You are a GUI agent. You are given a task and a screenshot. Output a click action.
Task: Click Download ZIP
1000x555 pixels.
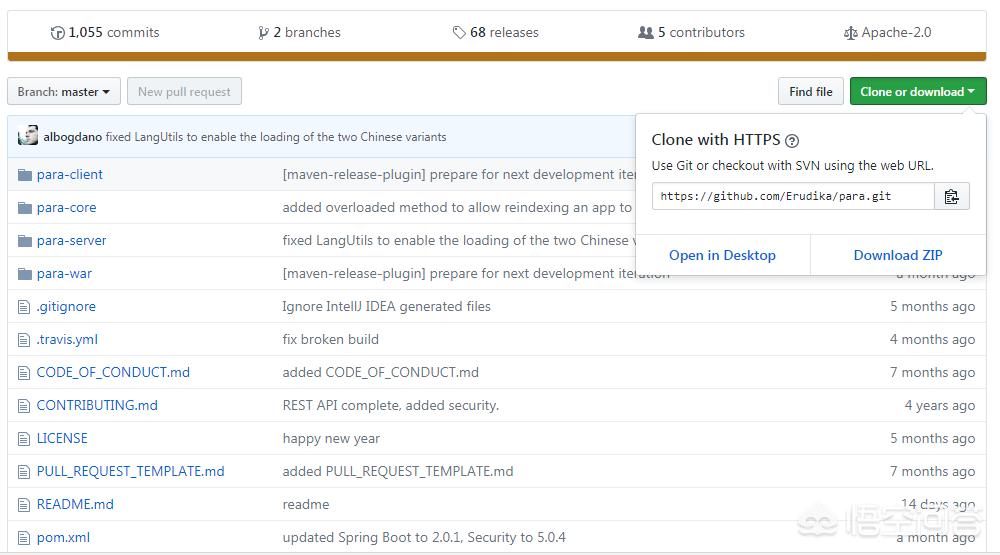[x=898, y=255]
